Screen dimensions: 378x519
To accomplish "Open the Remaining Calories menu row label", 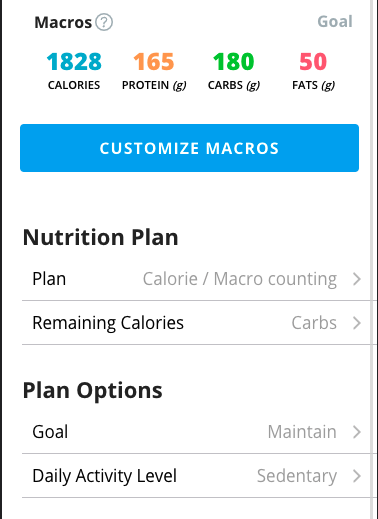I will coord(108,323).
